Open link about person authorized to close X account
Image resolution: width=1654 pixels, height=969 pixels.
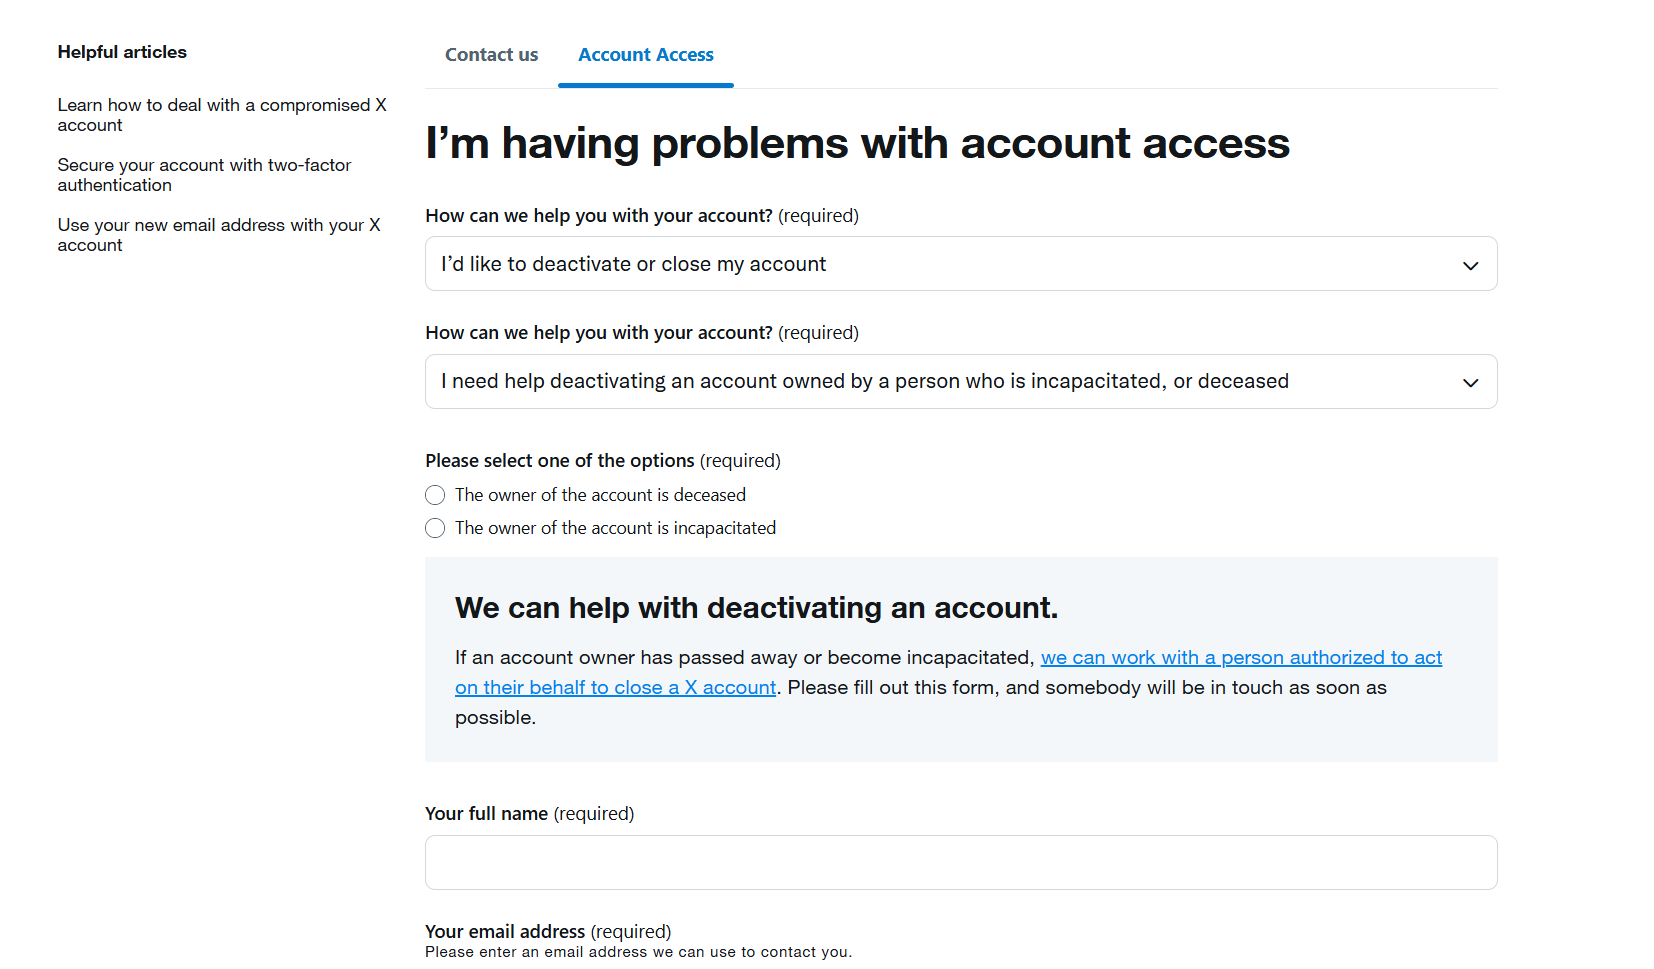1241,658
